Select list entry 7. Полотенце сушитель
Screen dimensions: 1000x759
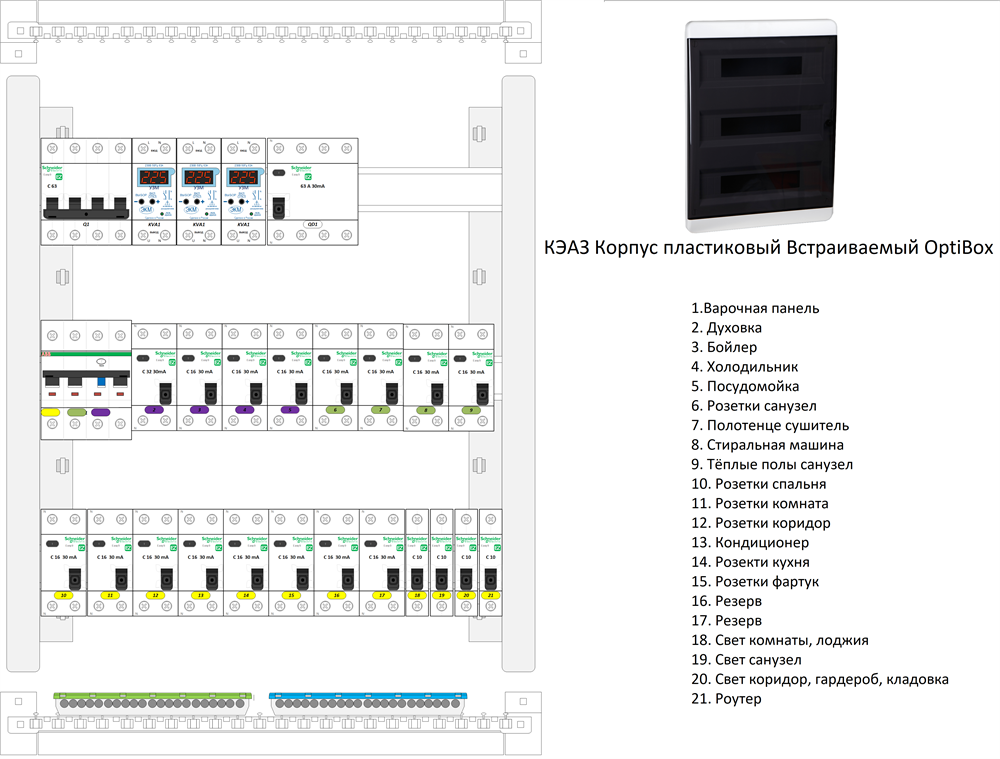click(x=770, y=425)
